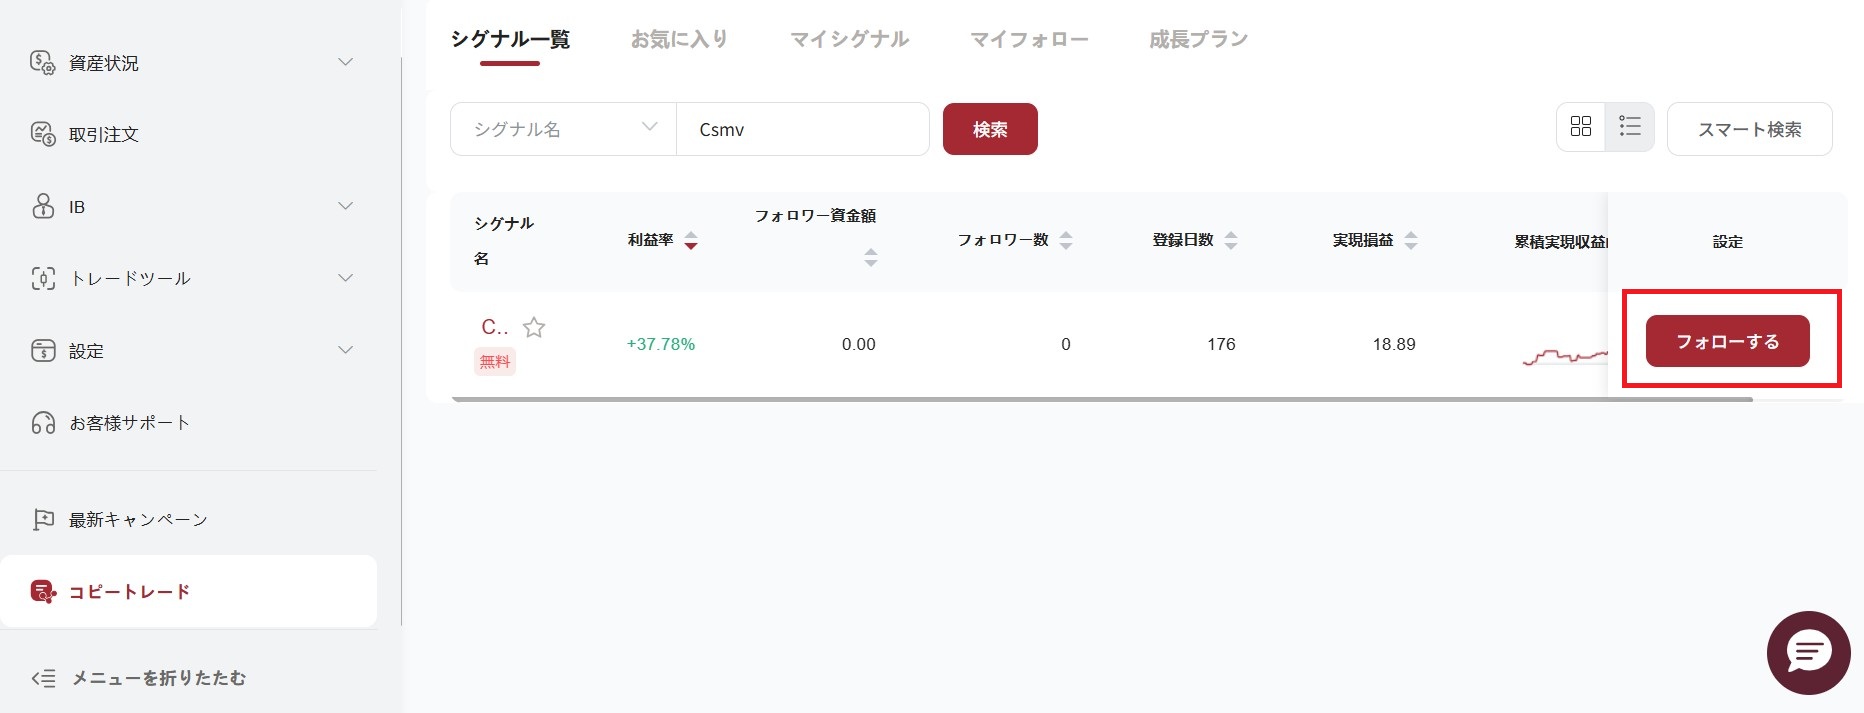The image size is (1864, 713).
Task: Click the horizontal table scrollbar
Action: tap(1100, 399)
